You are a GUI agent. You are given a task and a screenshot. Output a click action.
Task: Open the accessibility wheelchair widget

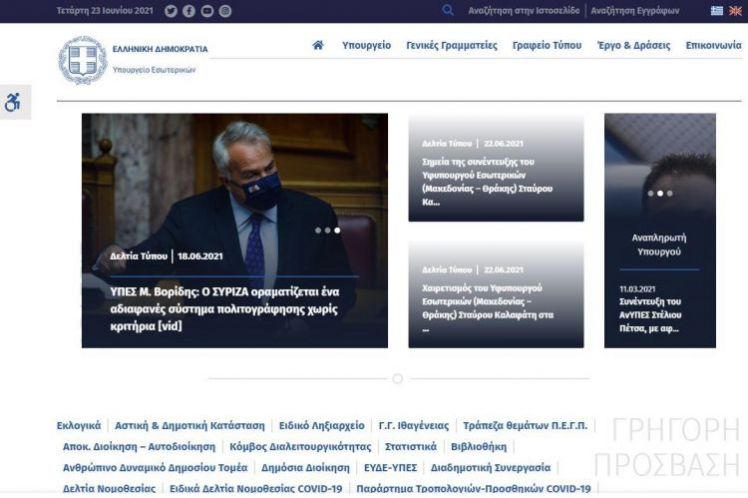coord(14,103)
